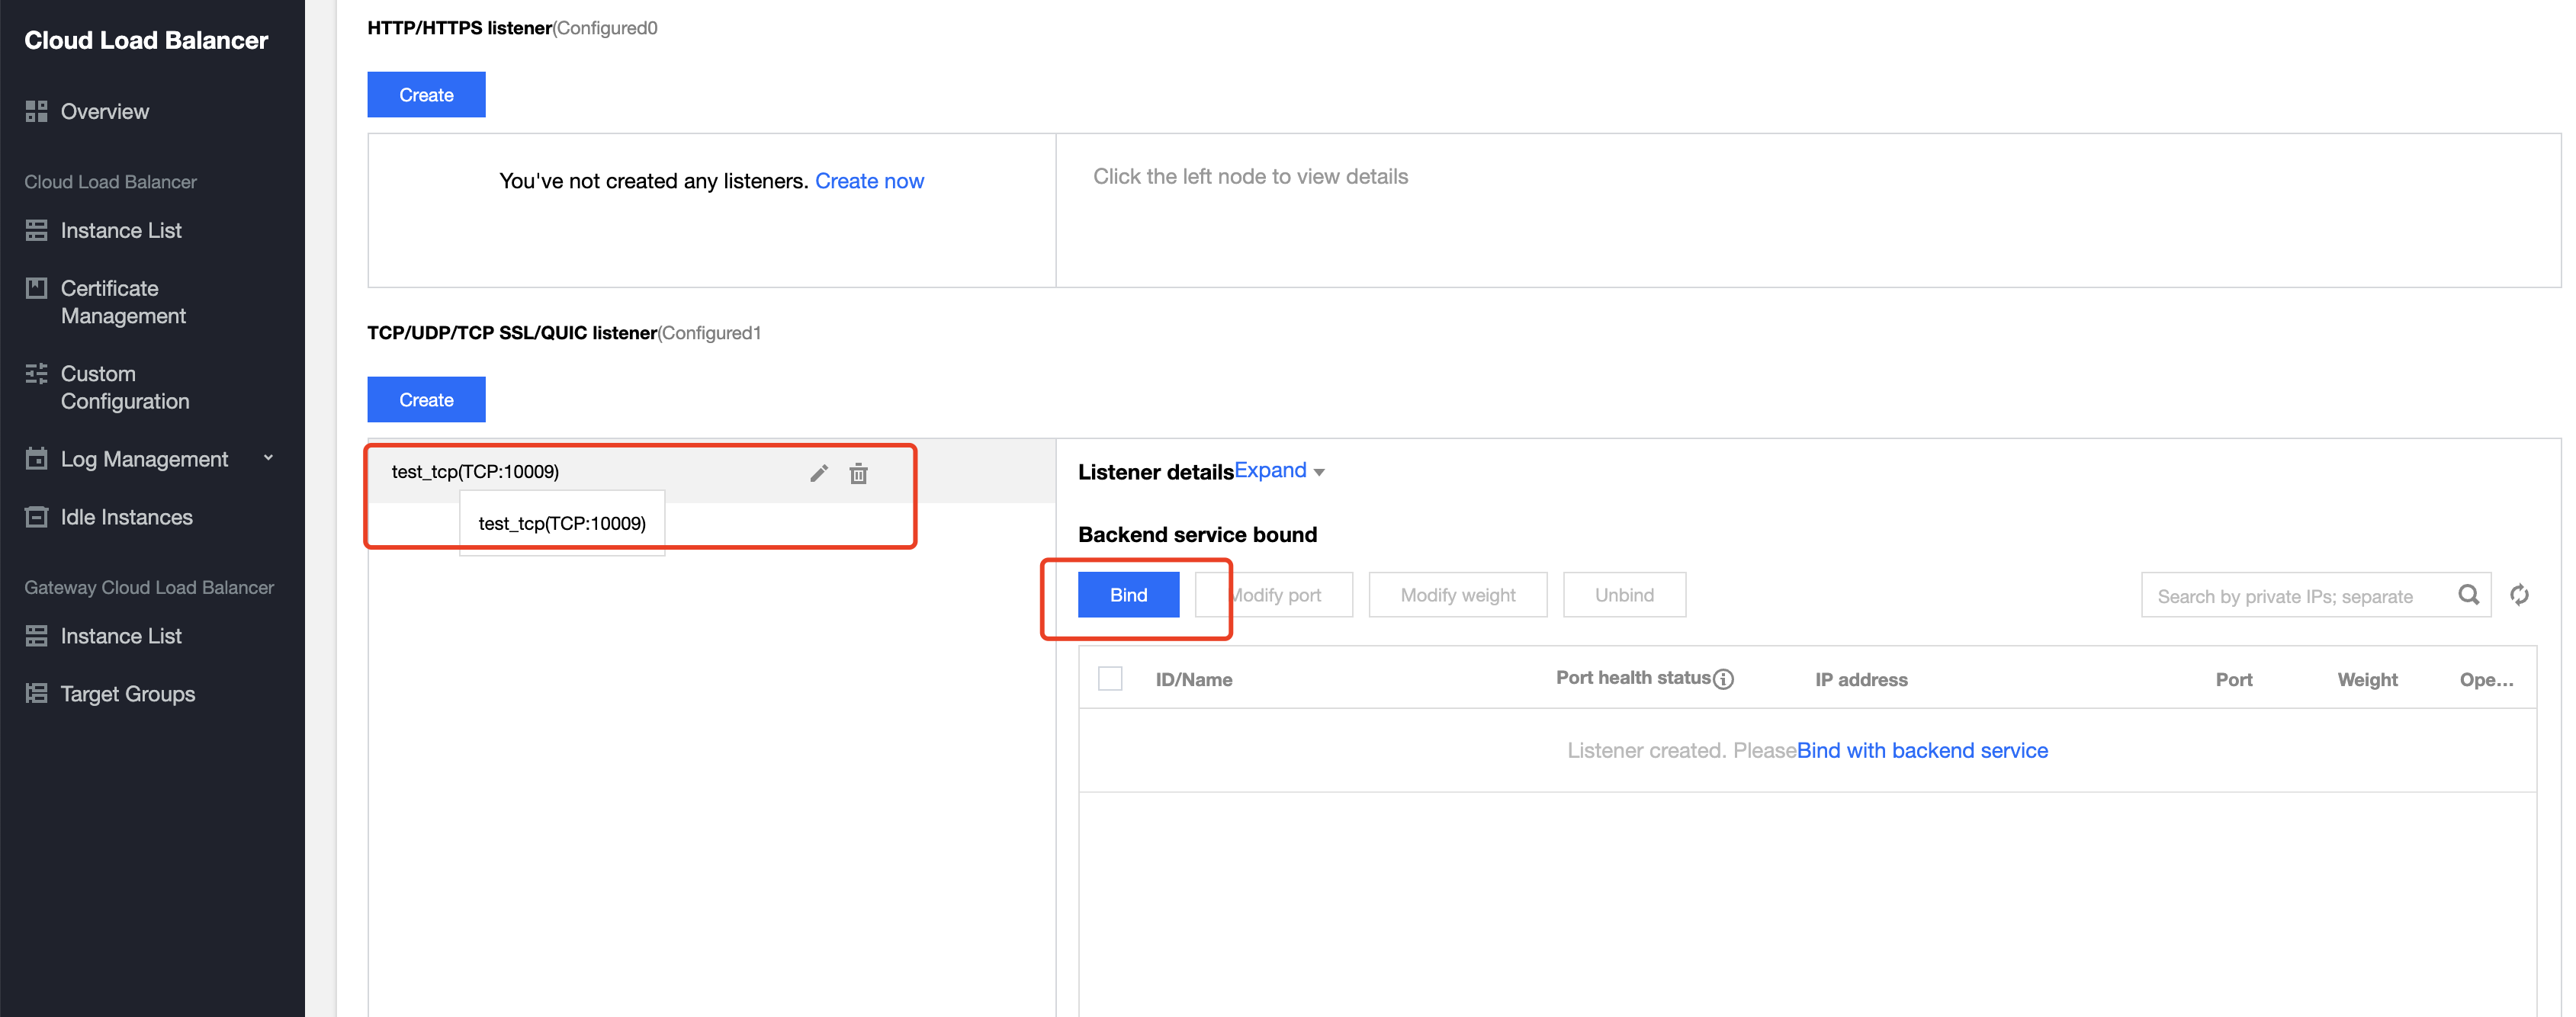Open Idle Instances page
Screen dimensions: 2576x1017
click(126, 517)
